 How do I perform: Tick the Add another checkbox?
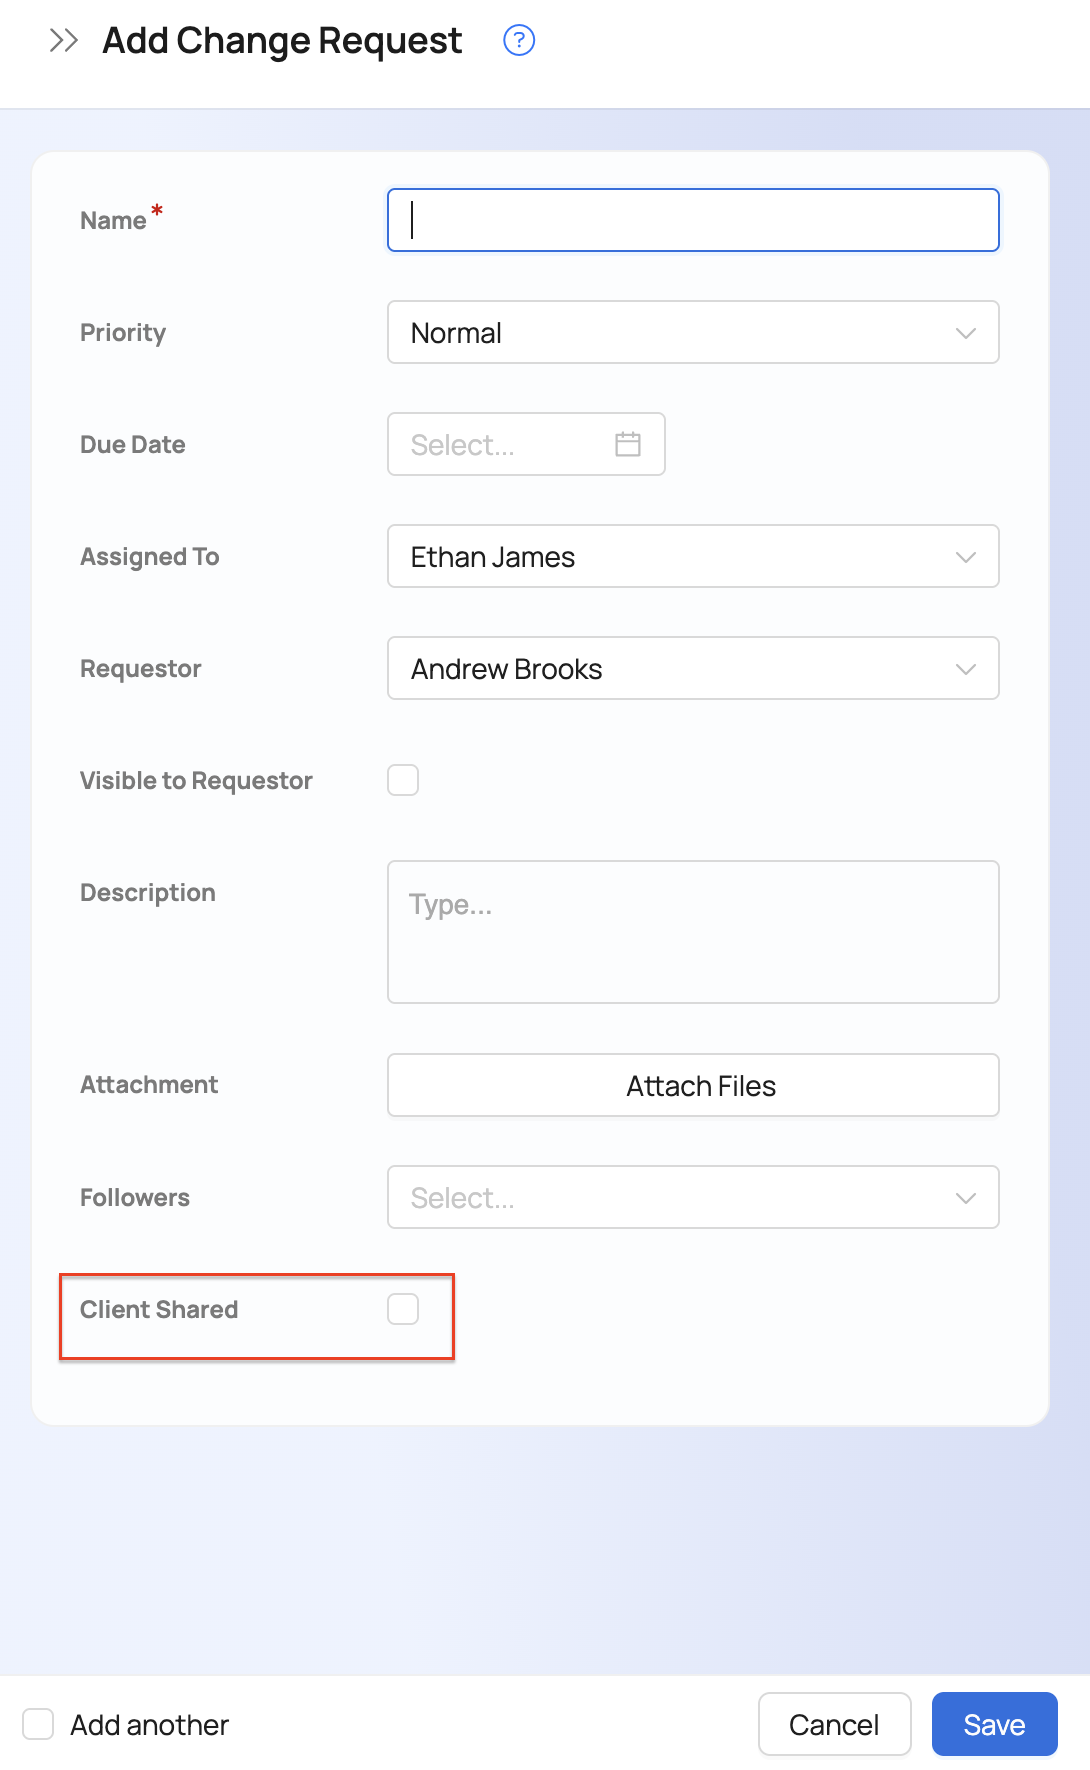pos(38,1724)
